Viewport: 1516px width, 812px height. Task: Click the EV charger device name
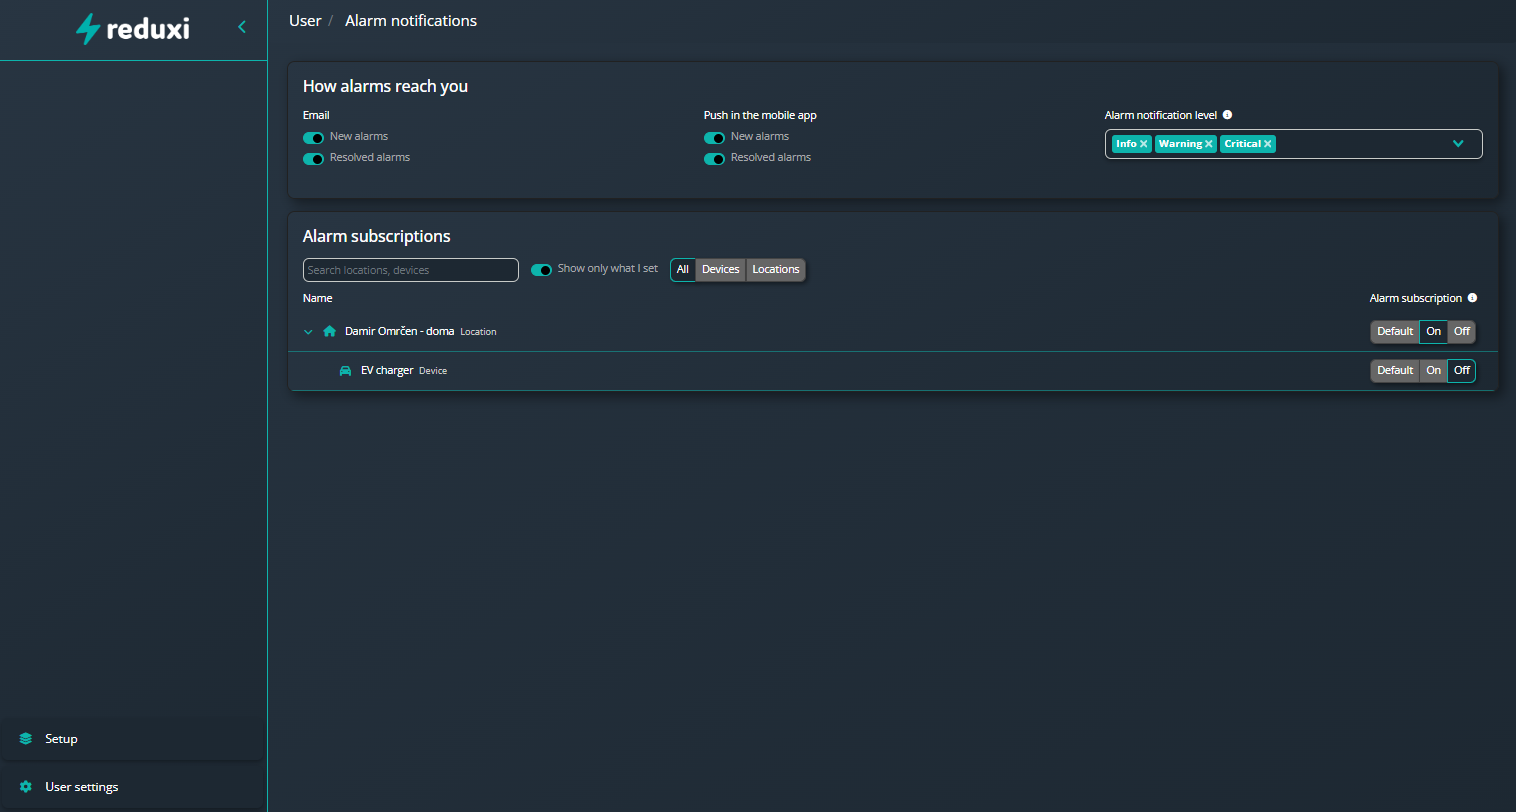point(387,370)
